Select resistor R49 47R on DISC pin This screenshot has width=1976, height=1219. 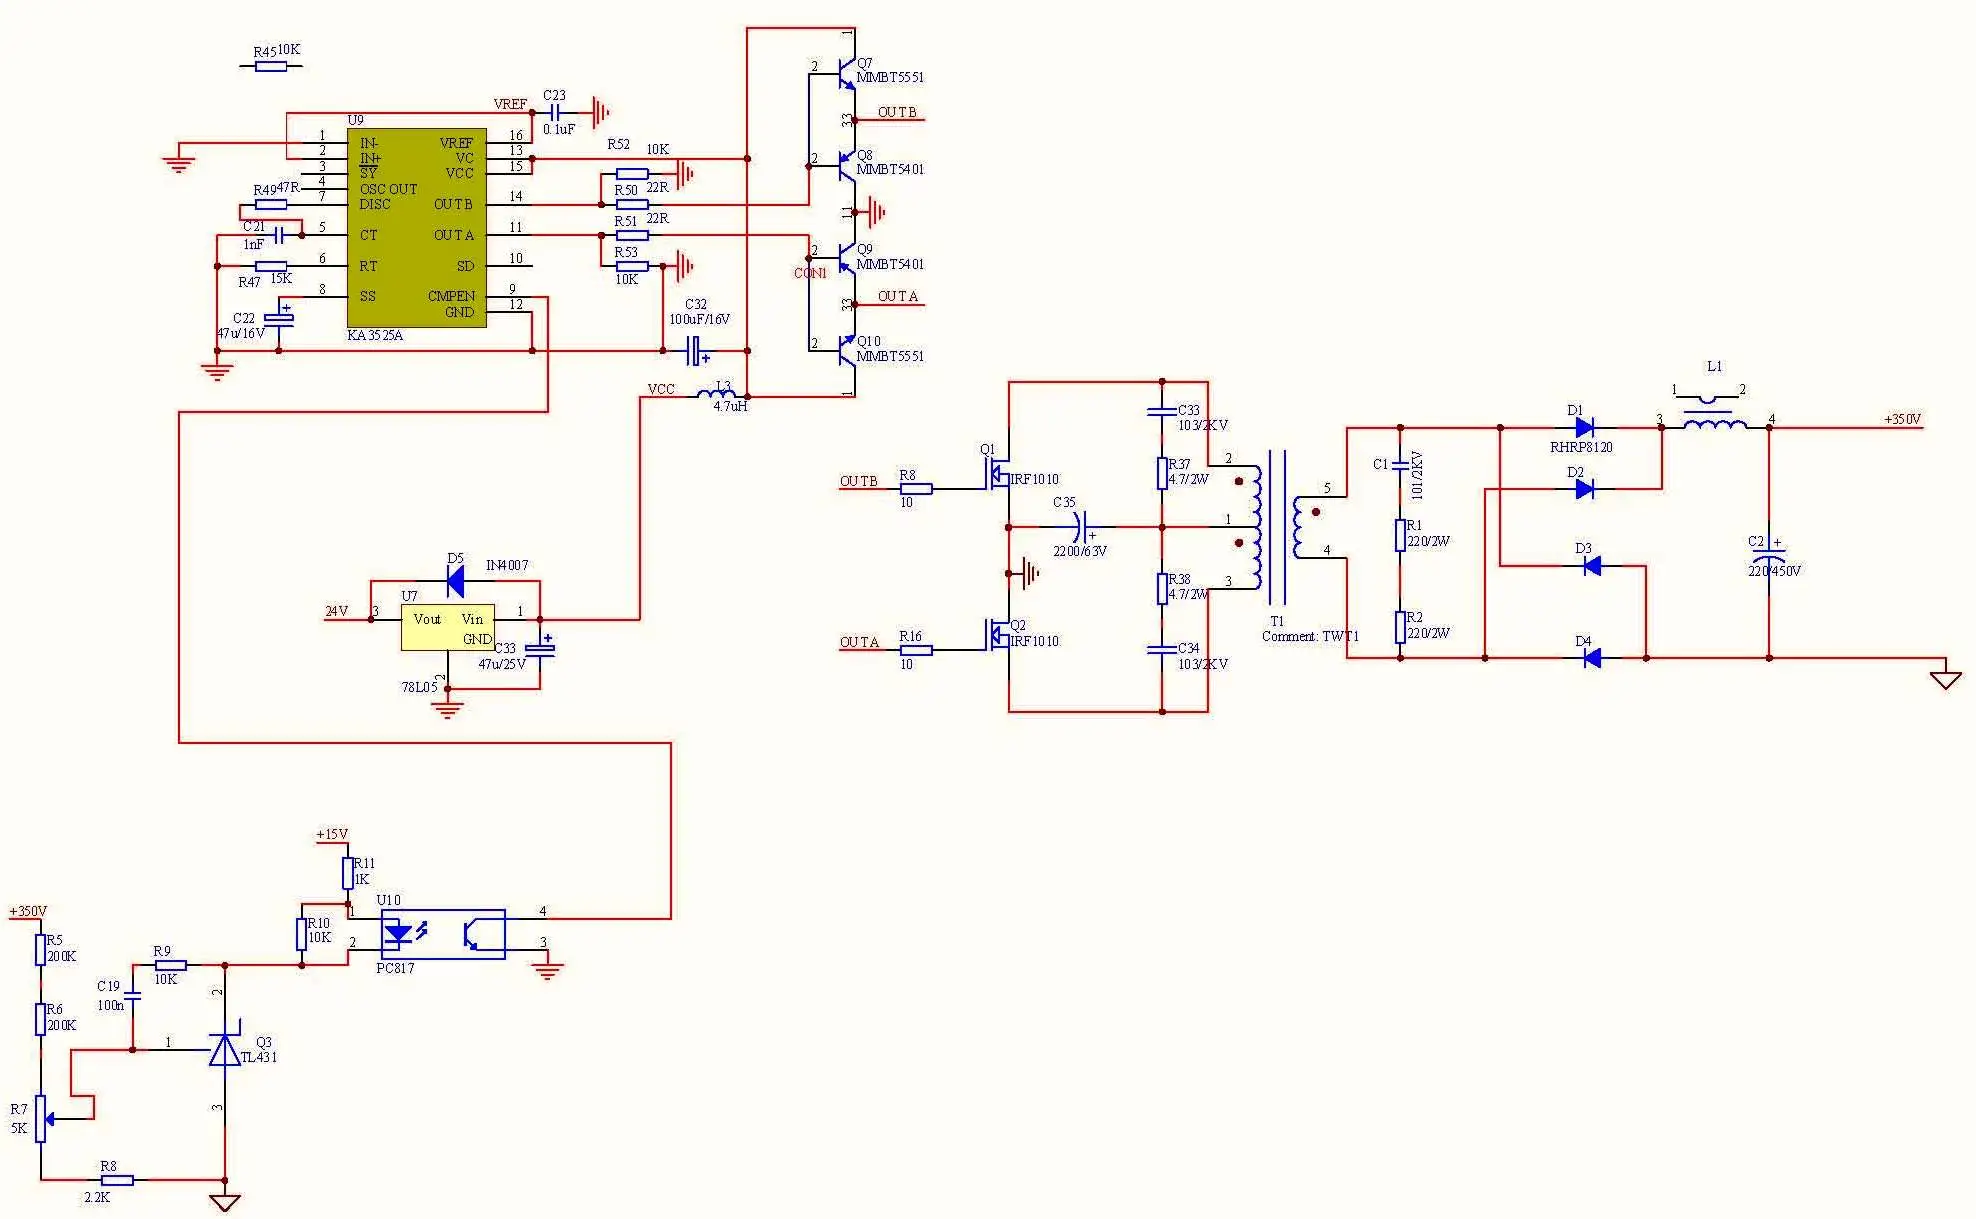[271, 204]
